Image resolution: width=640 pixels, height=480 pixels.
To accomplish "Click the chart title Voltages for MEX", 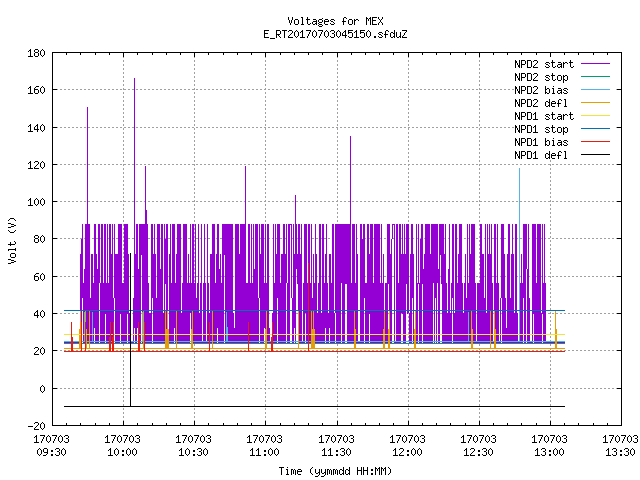I will pyautogui.click(x=335, y=21).
